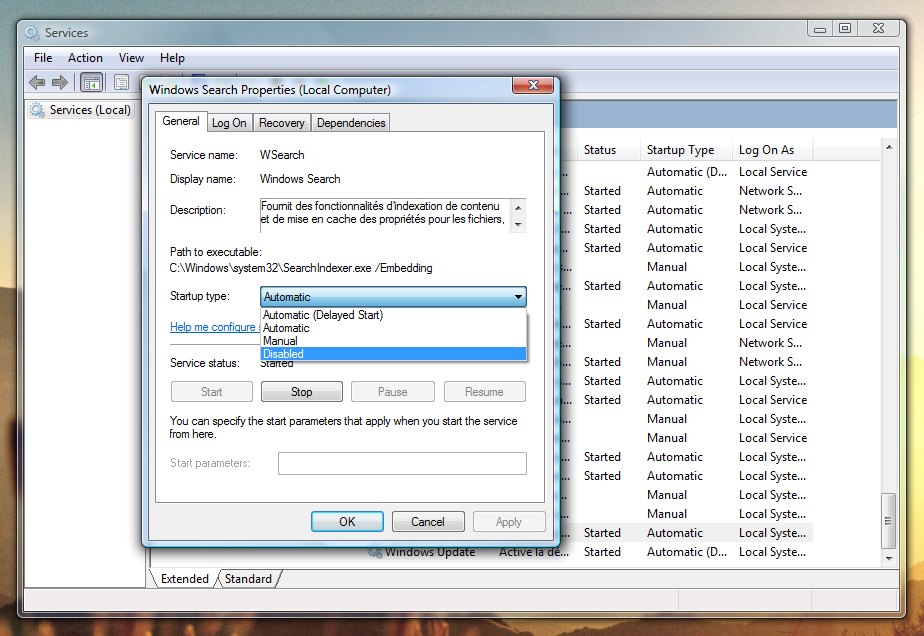Click the 'Active la dé...' description cell
924x636 pixels.
(534, 552)
